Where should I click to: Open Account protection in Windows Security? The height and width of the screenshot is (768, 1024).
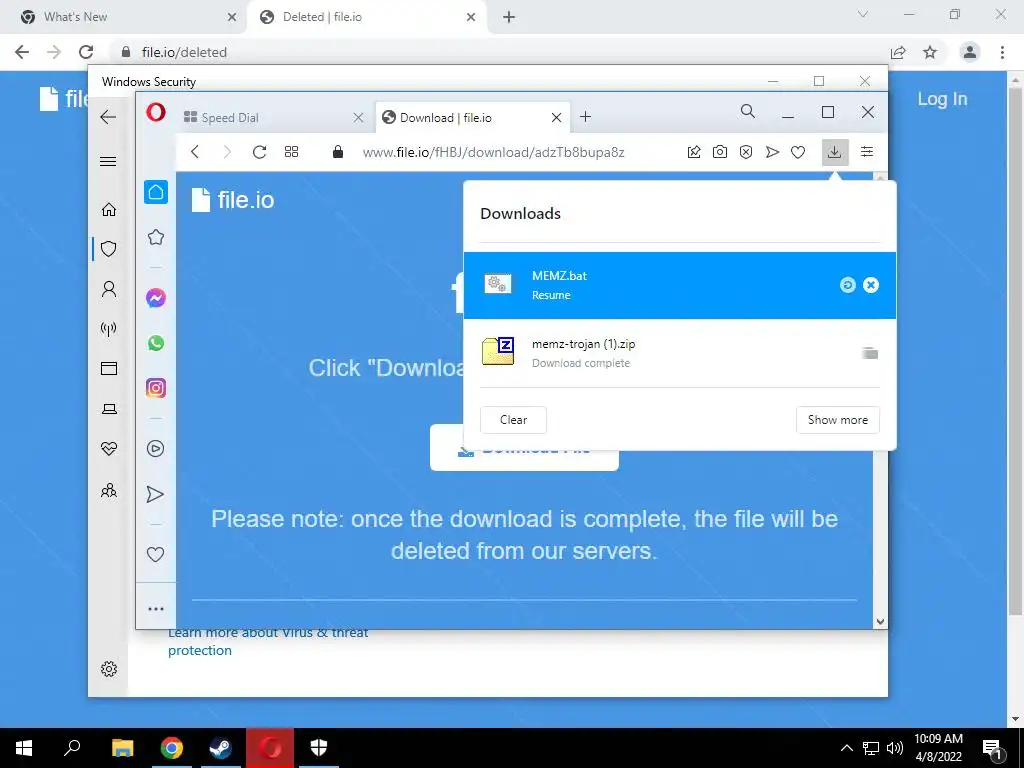tap(108, 289)
